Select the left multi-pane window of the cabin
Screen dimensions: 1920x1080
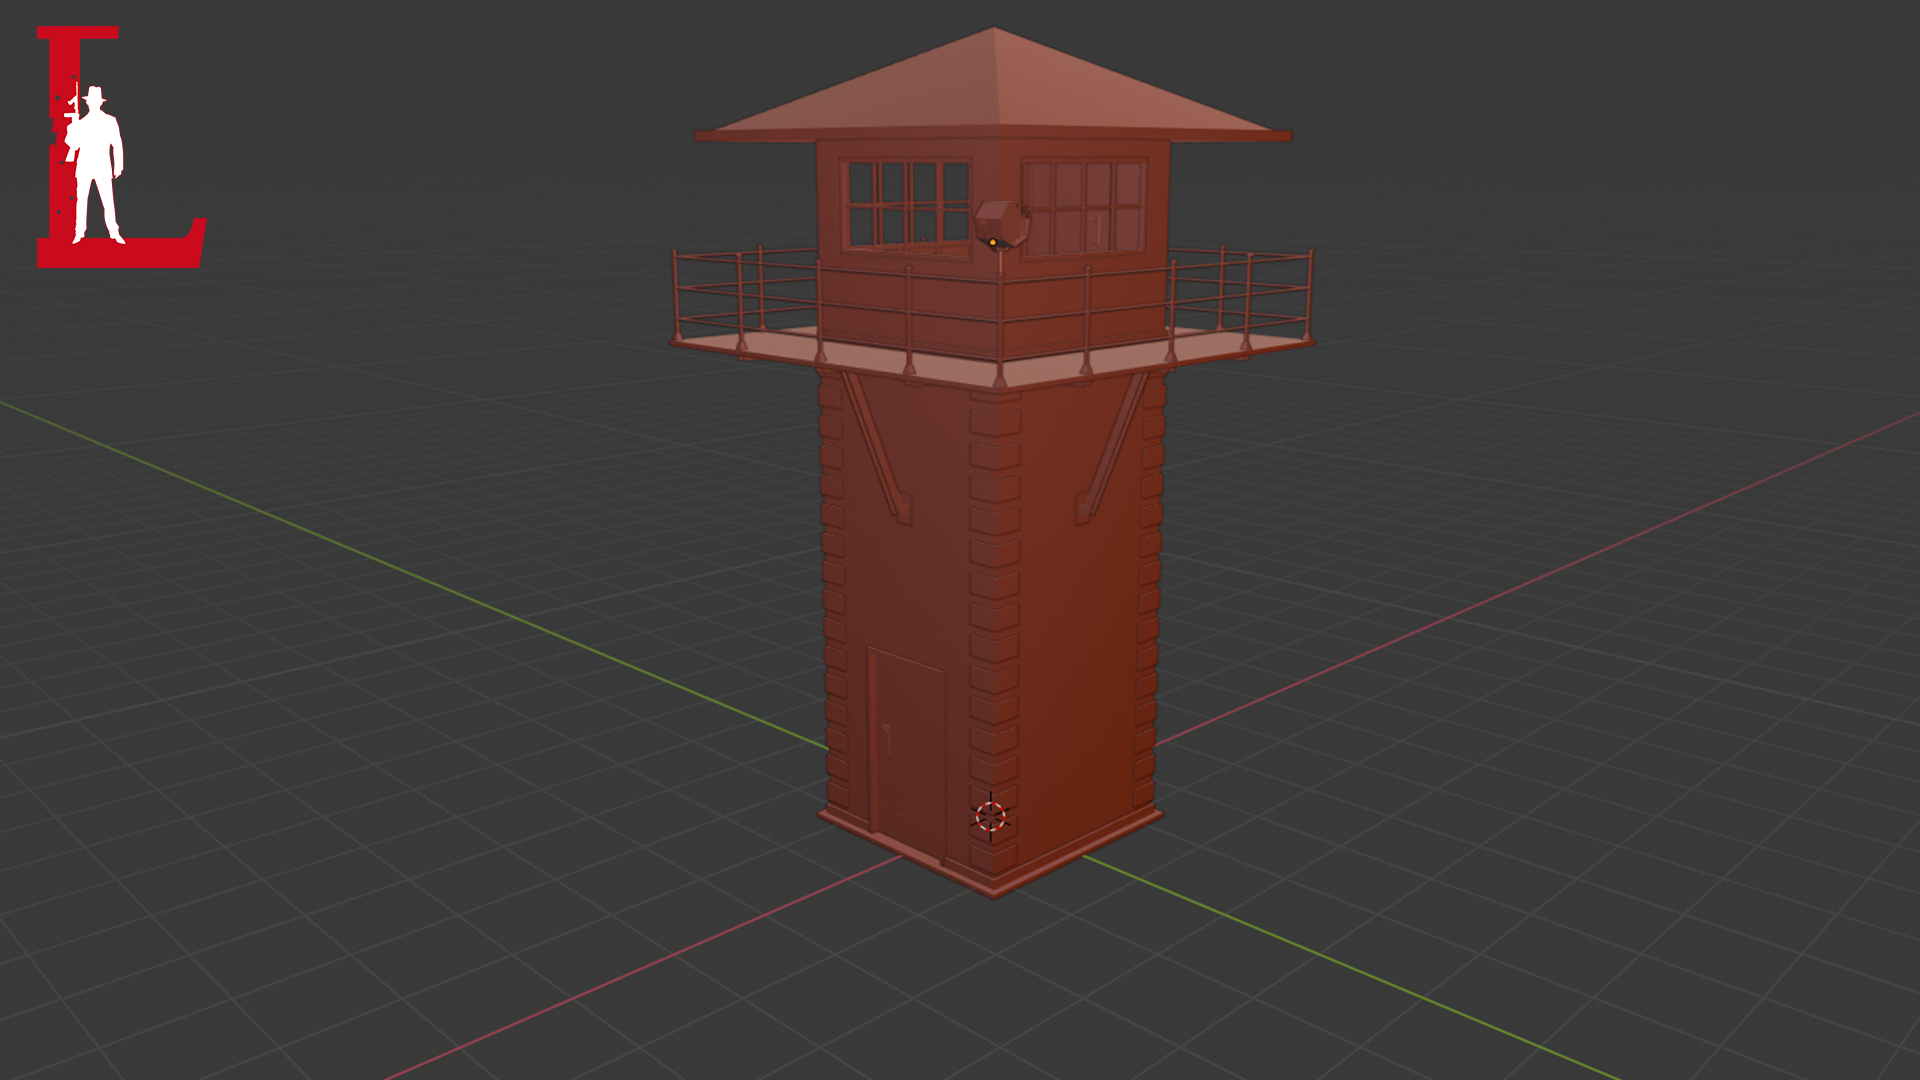(x=907, y=204)
